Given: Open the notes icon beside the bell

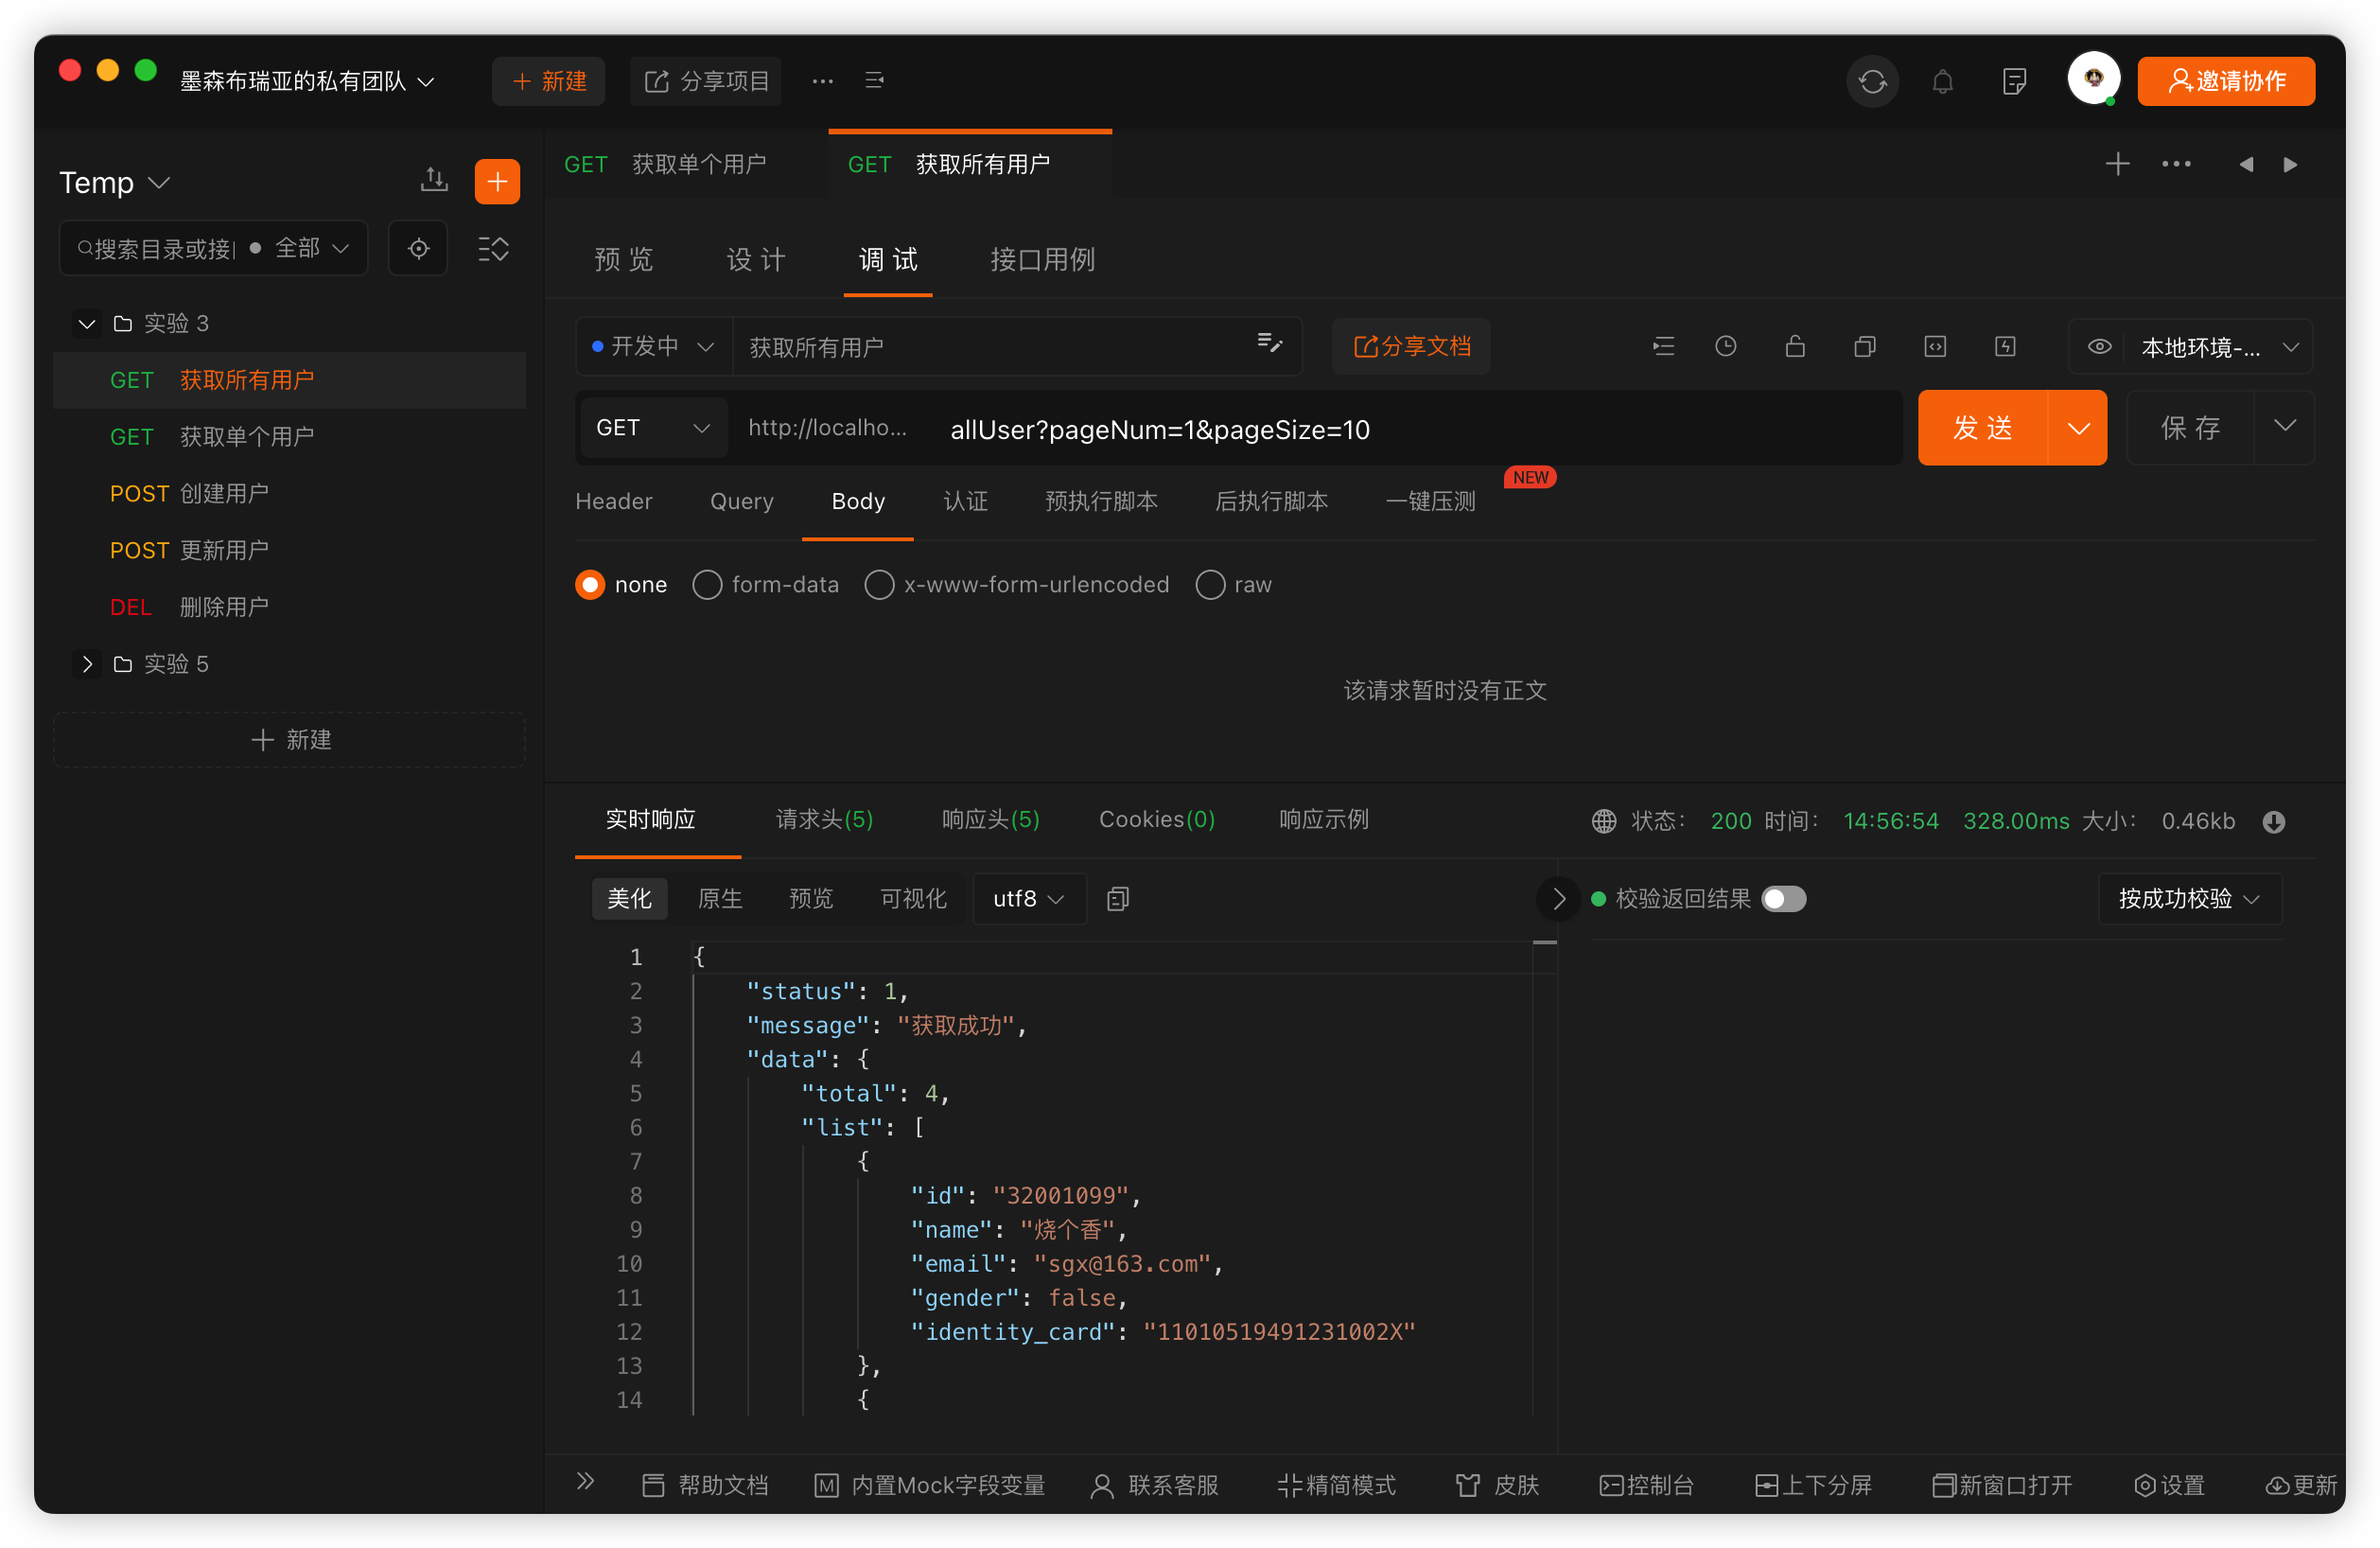Looking at the screenshot, I should pyautogui.click(x=2014, y=81).
